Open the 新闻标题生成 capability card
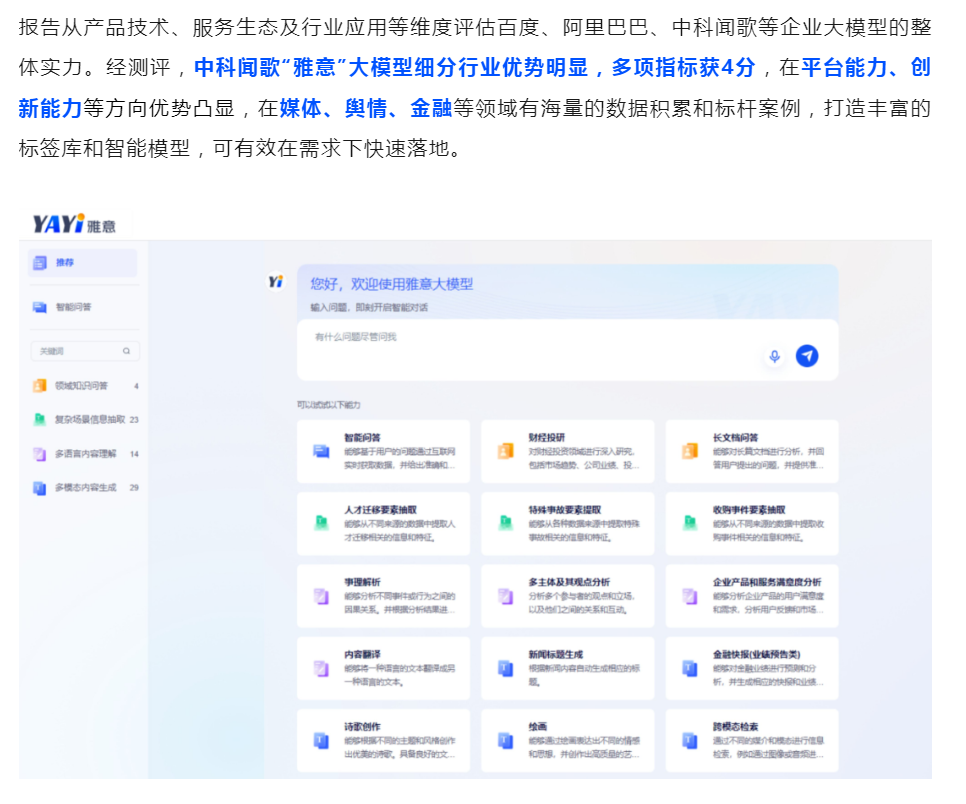 [x=568, y=668]
